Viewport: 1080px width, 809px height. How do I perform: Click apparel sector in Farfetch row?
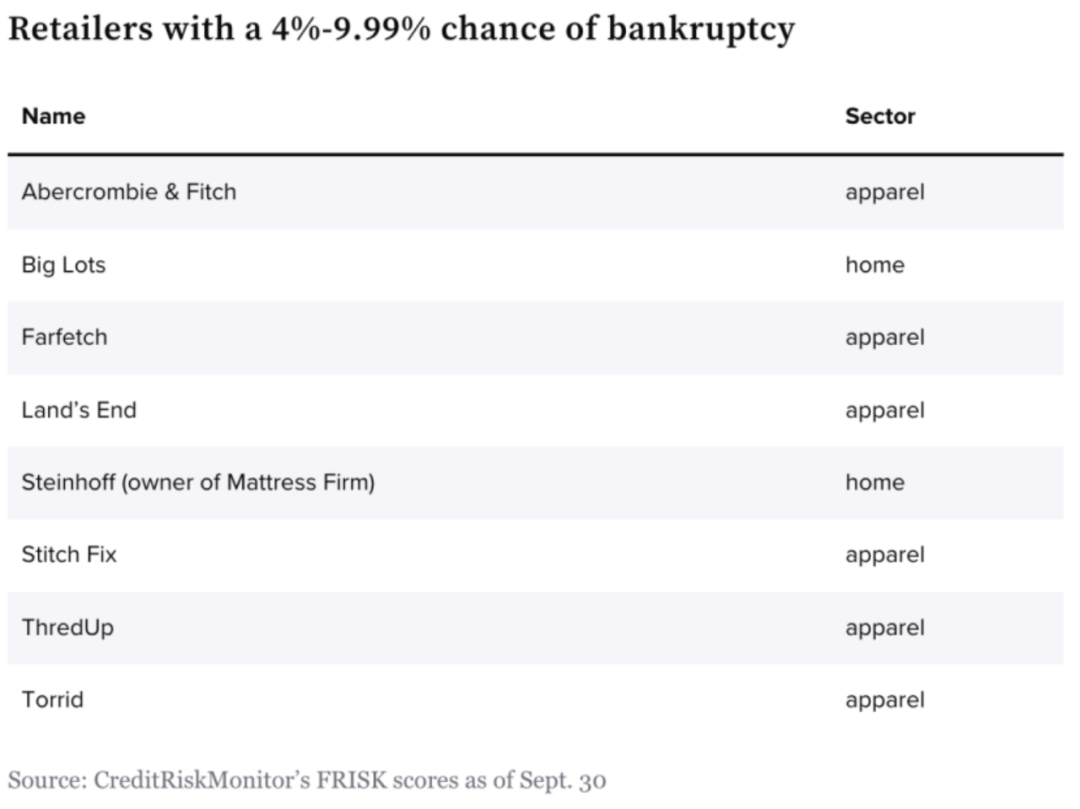pos(884,338)
